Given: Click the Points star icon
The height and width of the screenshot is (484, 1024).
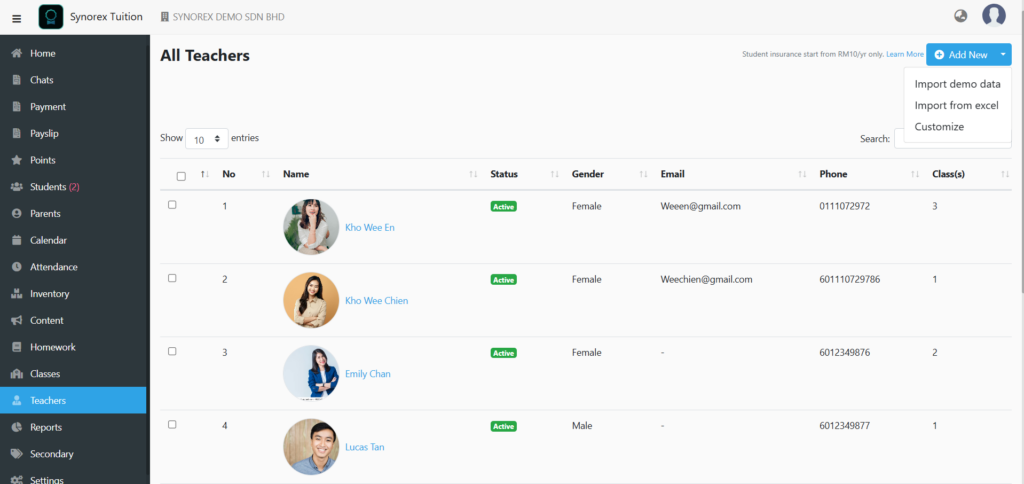Looking at the screenshot, I should 17,160.
